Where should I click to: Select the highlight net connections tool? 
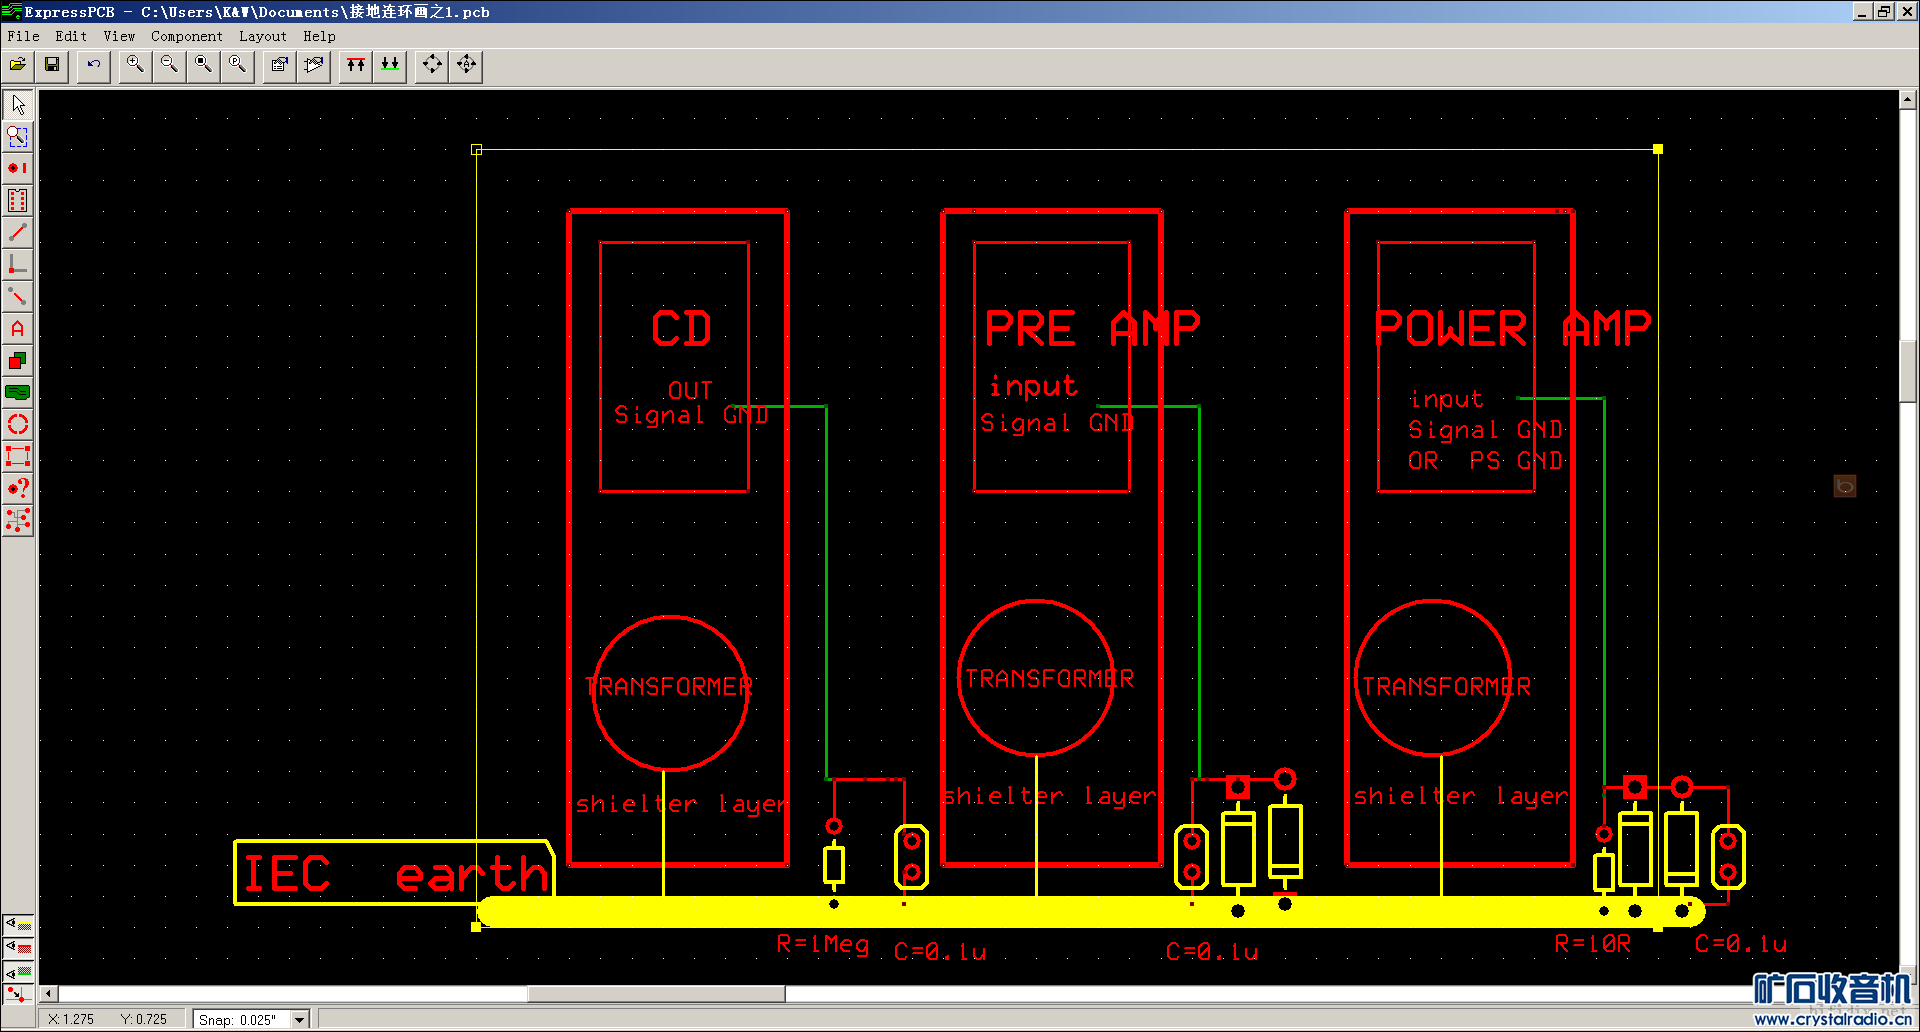(18, 520)
